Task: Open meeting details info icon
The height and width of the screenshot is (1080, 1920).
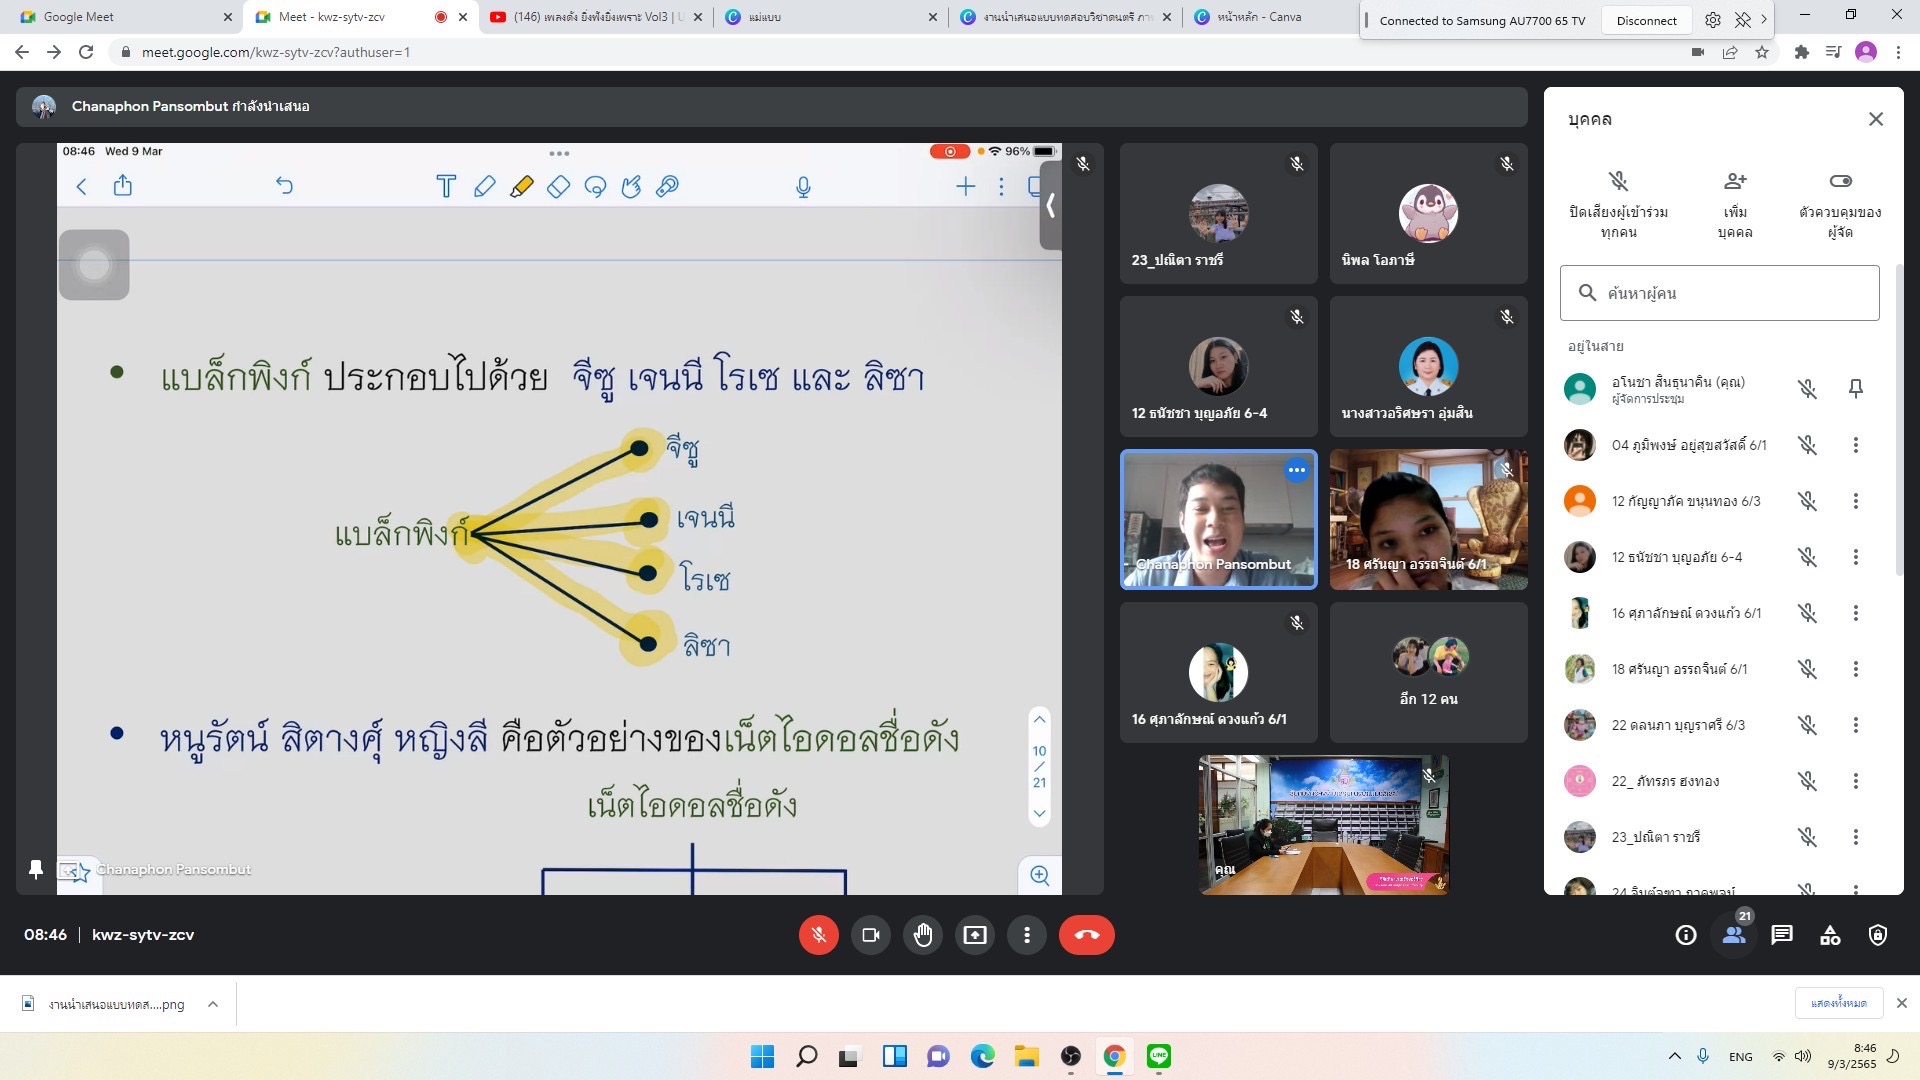Action: (x=1685, y=935)
